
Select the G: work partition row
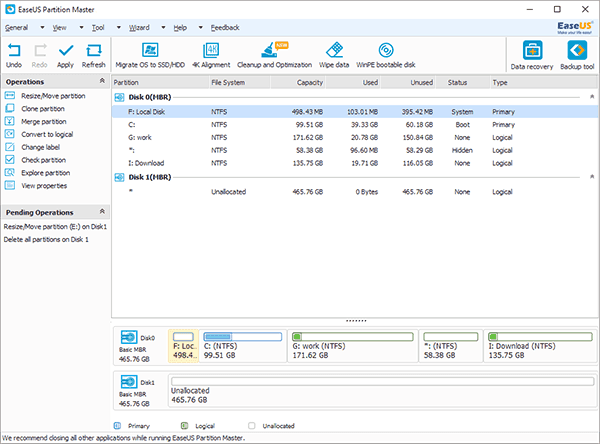click(355, 137)
